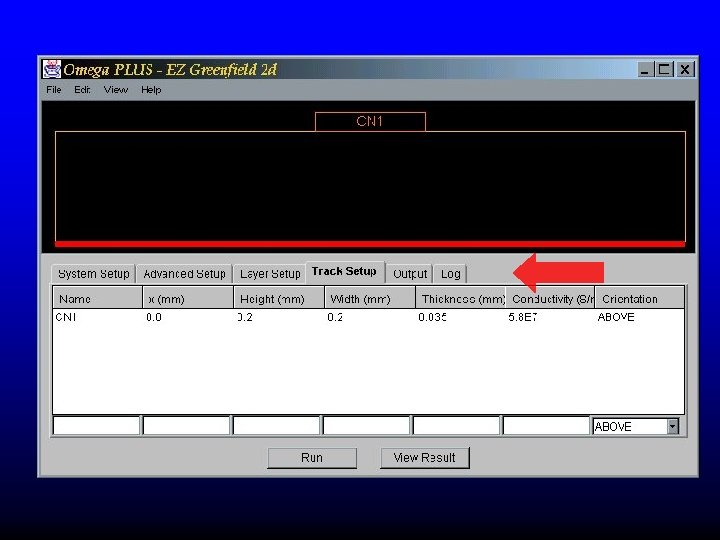
Task: Maximize the Omega PLUS window
Action: coord(664,69)
